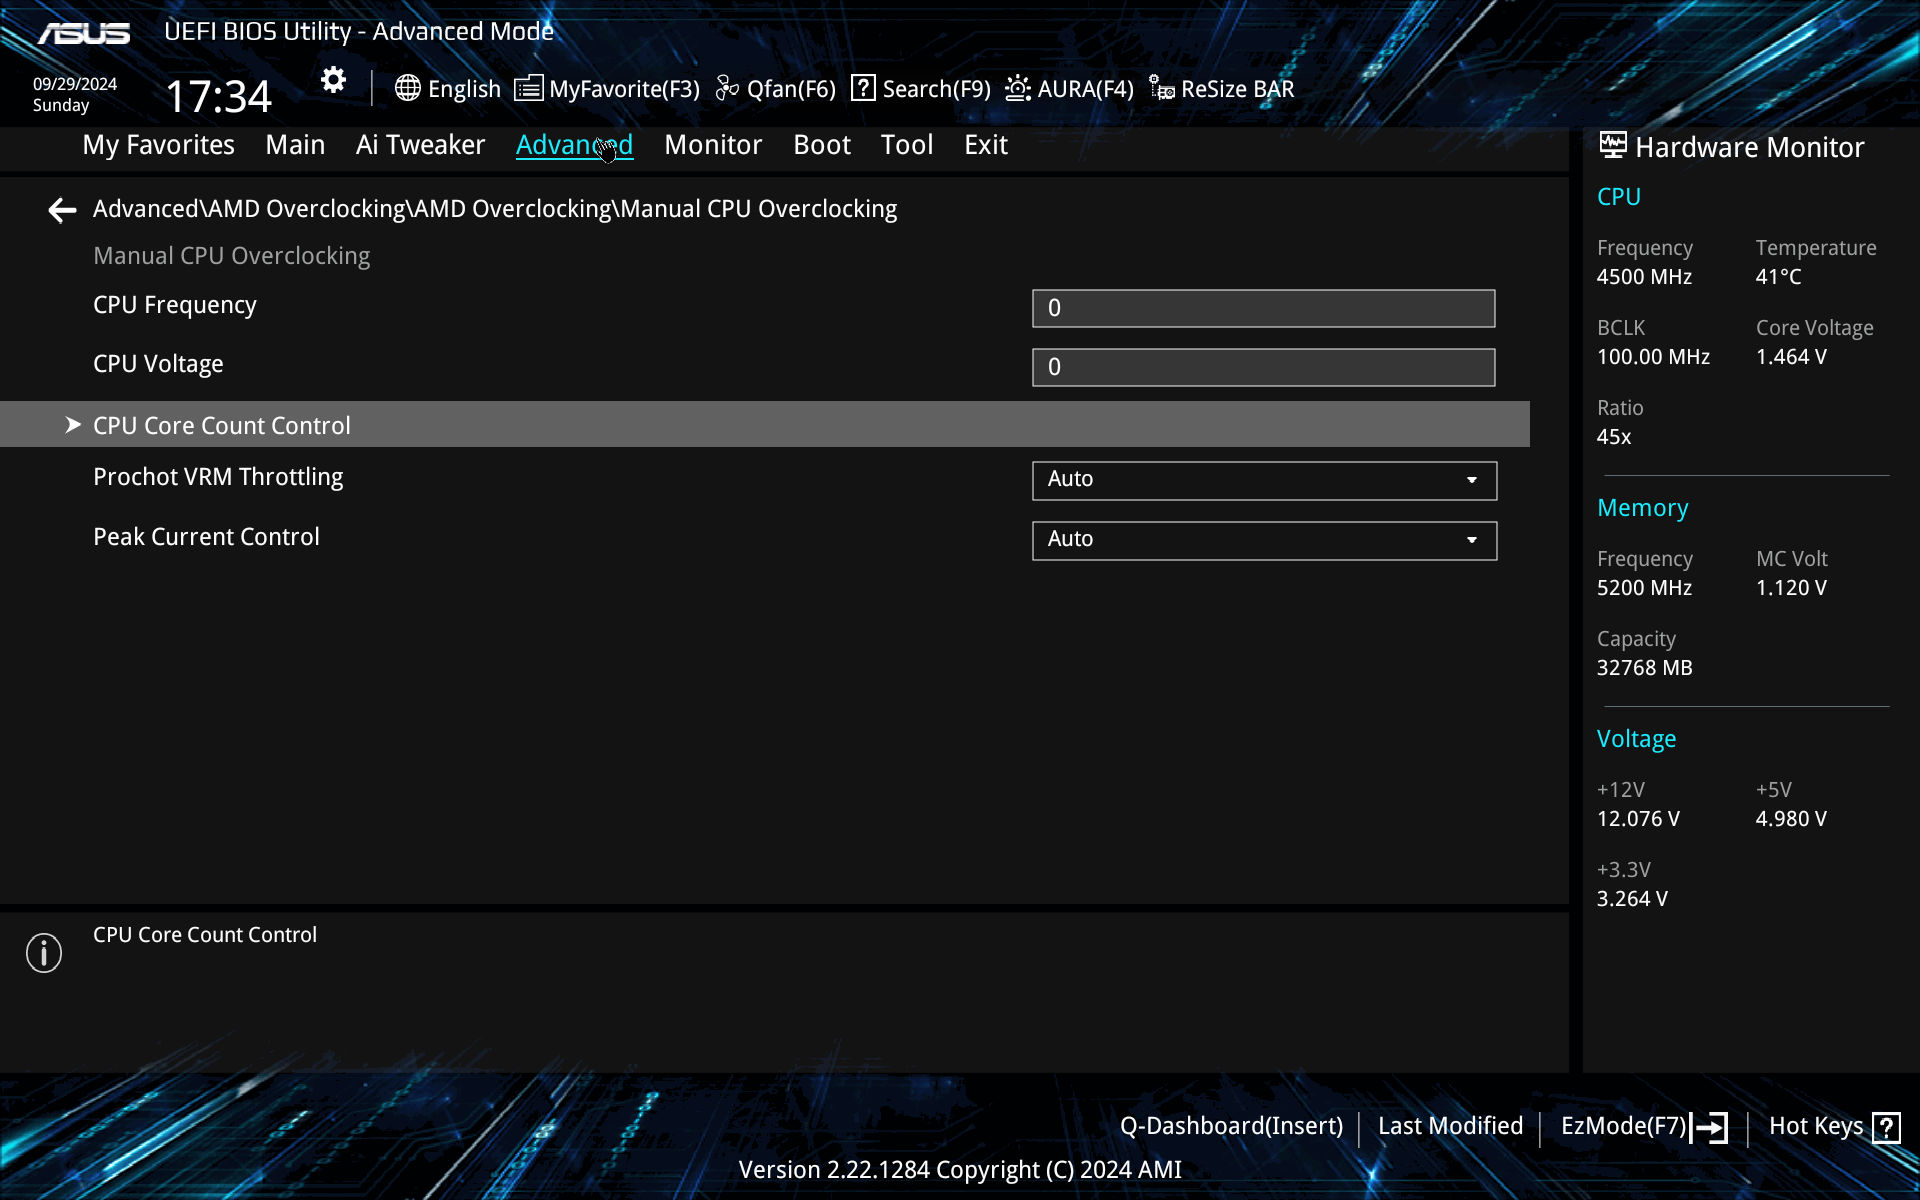
Task: Click the Prochot VRM Throttling label
Action: point(218,477)
